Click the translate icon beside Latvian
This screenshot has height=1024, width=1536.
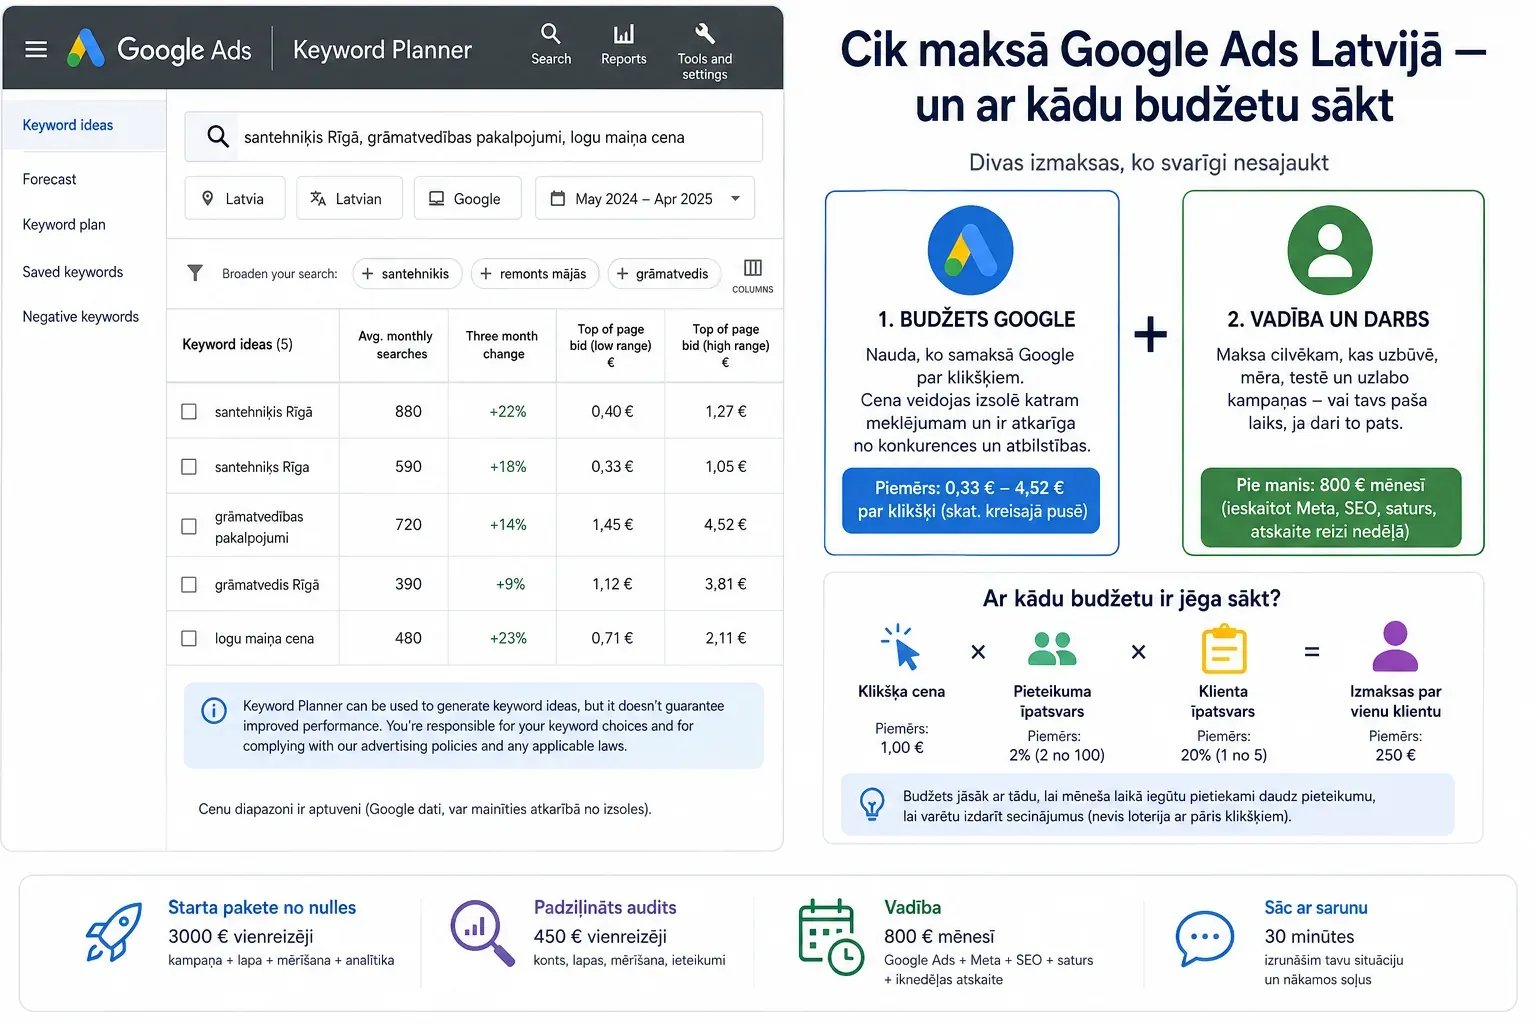(x=318, y=198)
